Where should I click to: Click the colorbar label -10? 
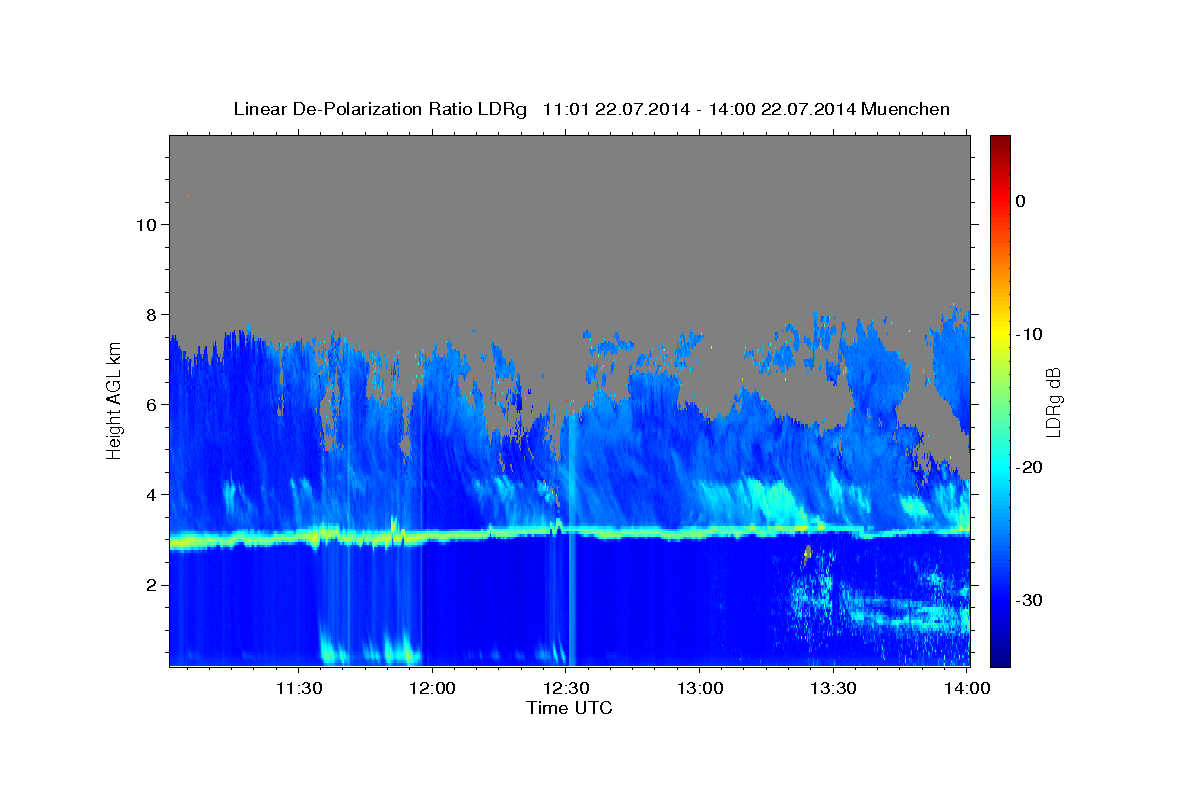tap(1029, 334)
